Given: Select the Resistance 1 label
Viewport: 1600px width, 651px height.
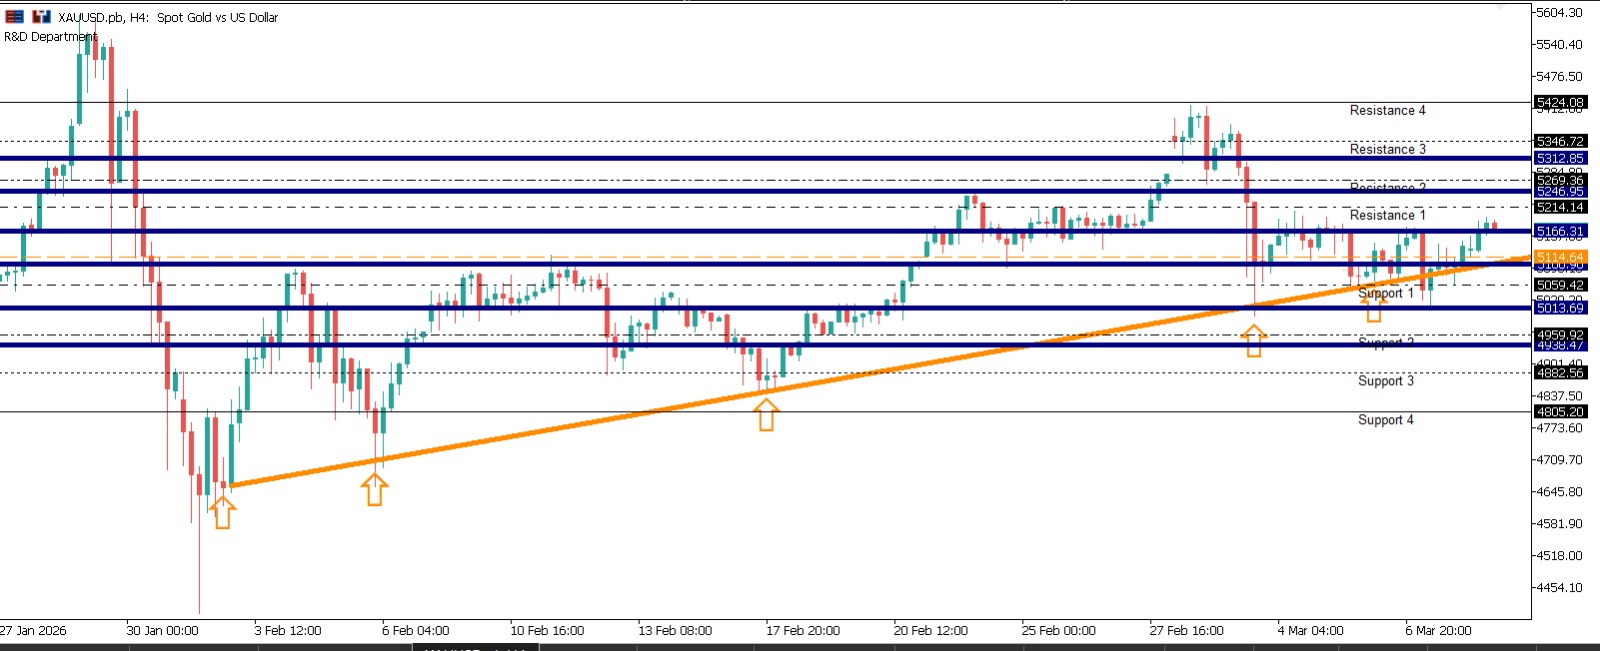Looking at the screenshot, I should pyautogui.click(x=1388, y=216).
